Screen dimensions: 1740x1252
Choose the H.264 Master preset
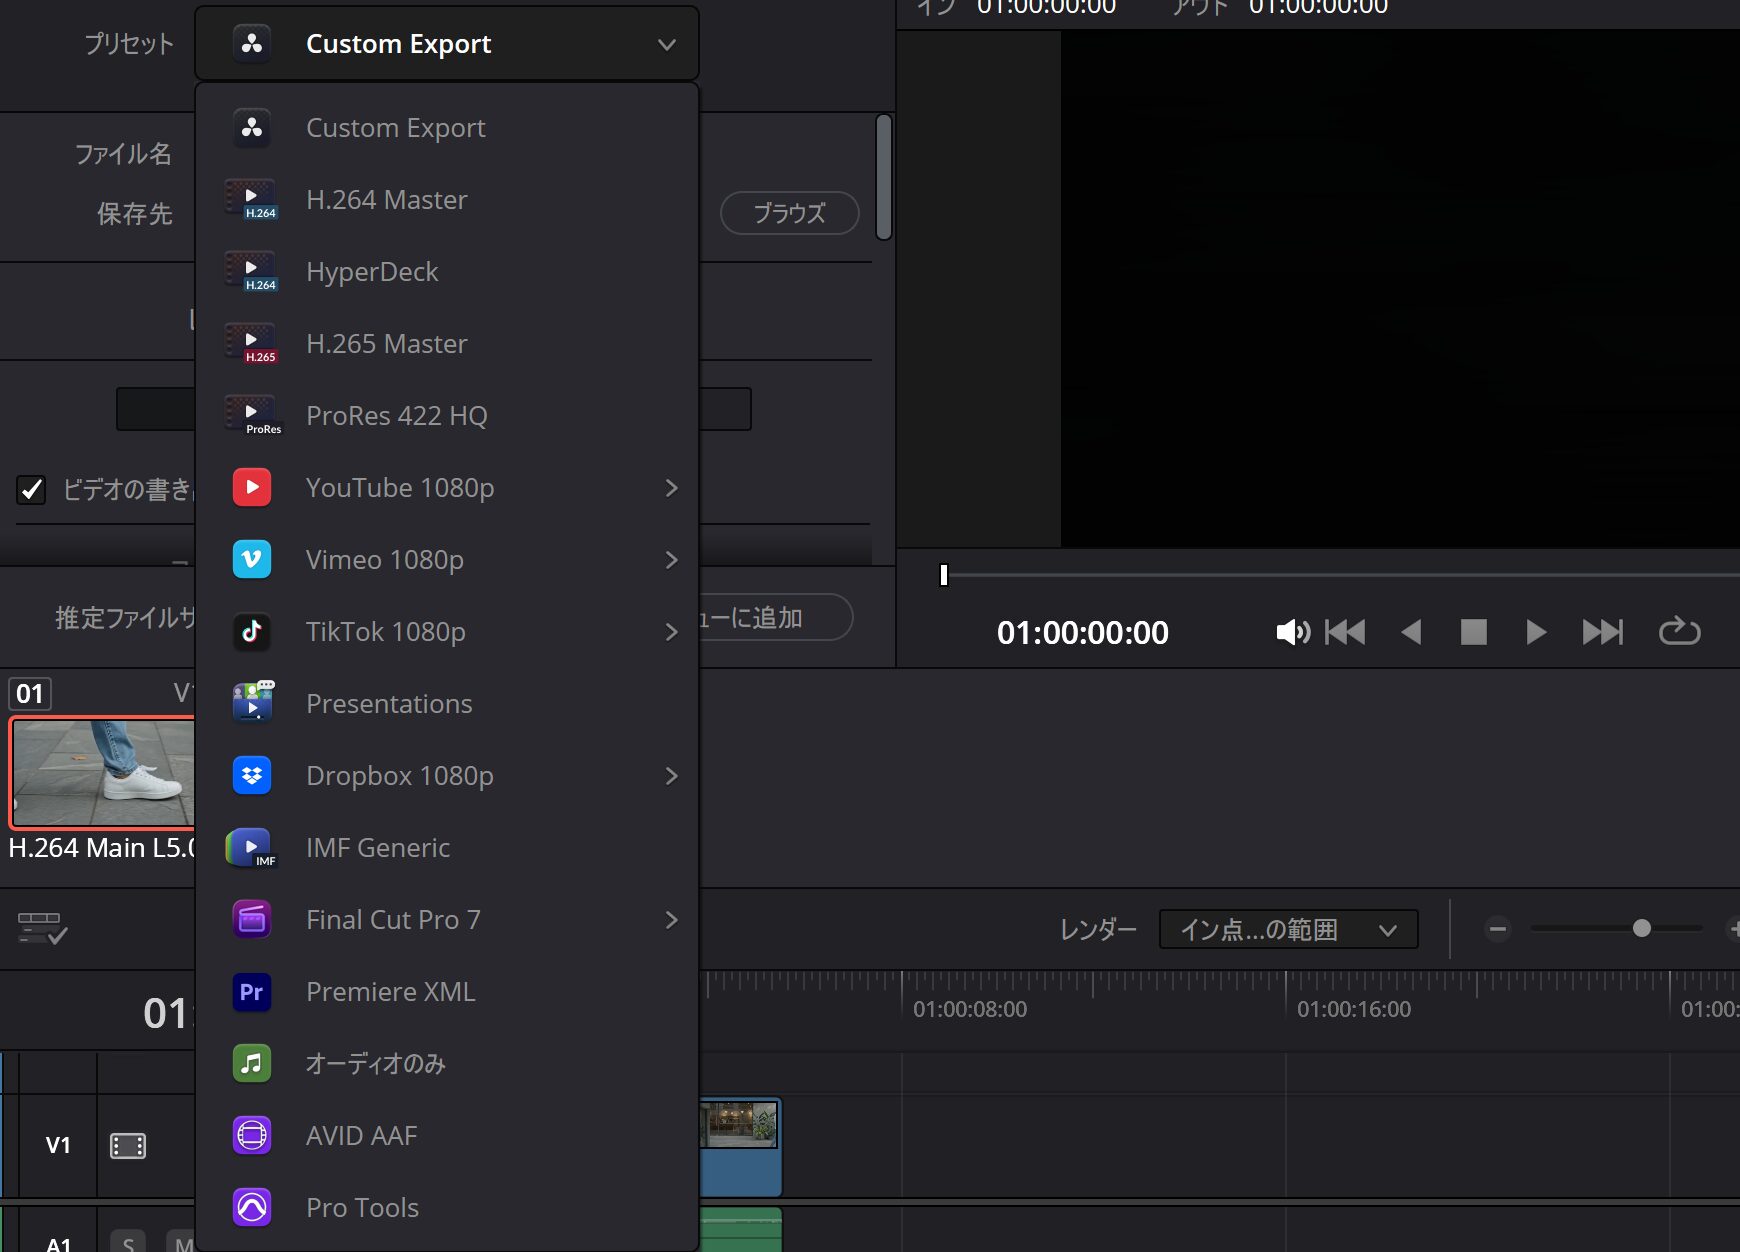[446, 200]
